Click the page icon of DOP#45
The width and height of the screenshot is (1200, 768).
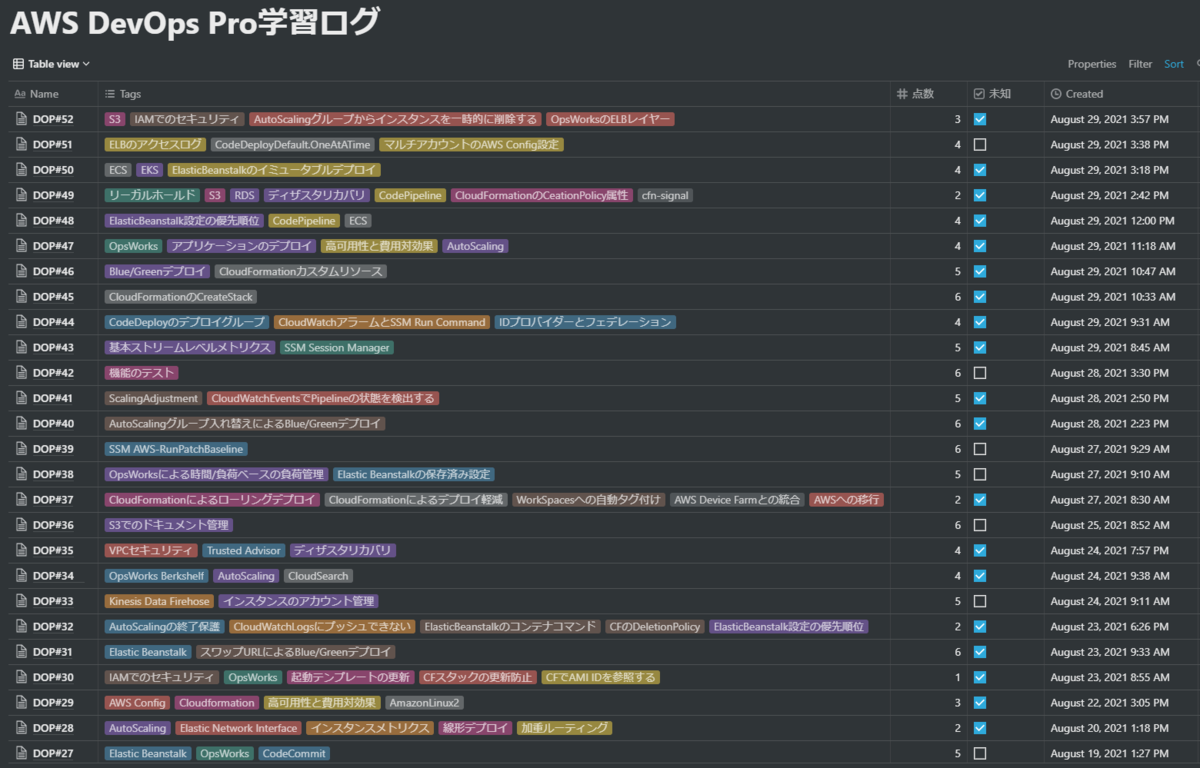pyautogui.click(x=21, y=297)
